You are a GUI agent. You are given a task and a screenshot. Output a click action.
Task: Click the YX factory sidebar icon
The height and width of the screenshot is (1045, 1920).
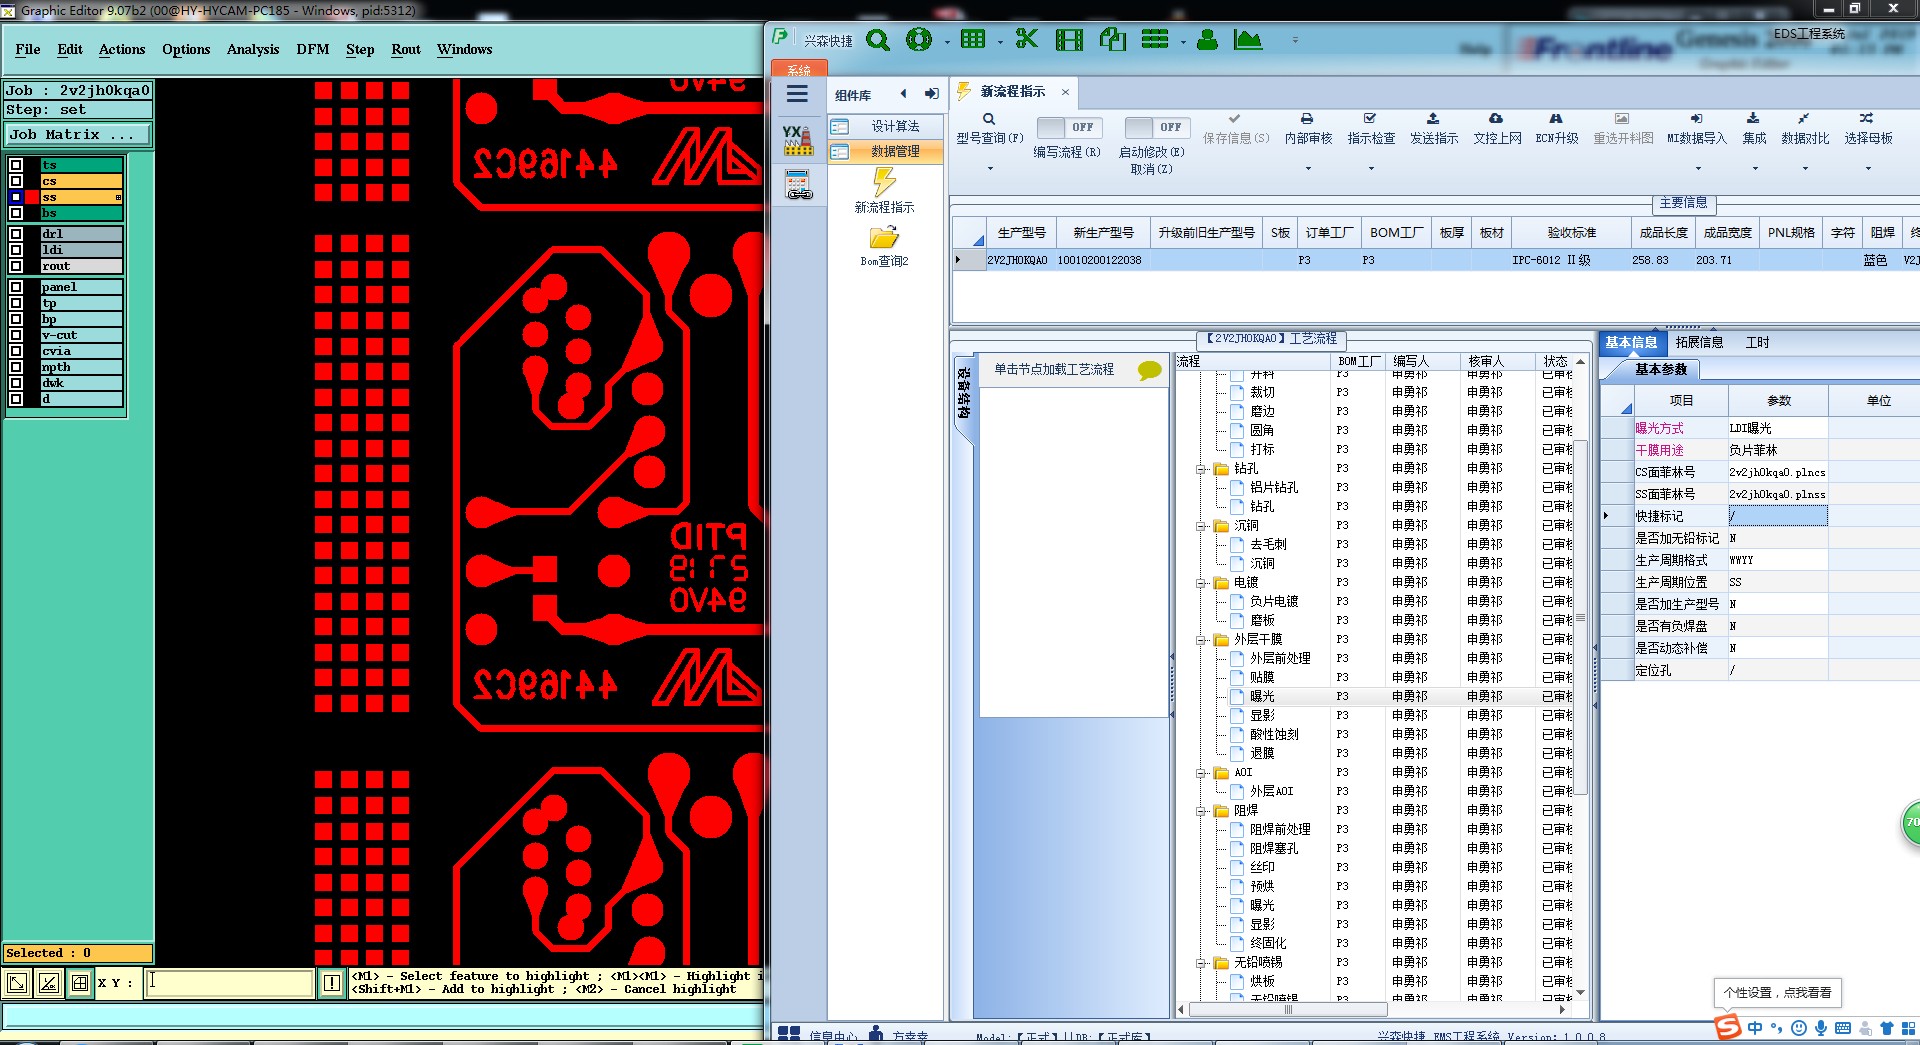797,140
